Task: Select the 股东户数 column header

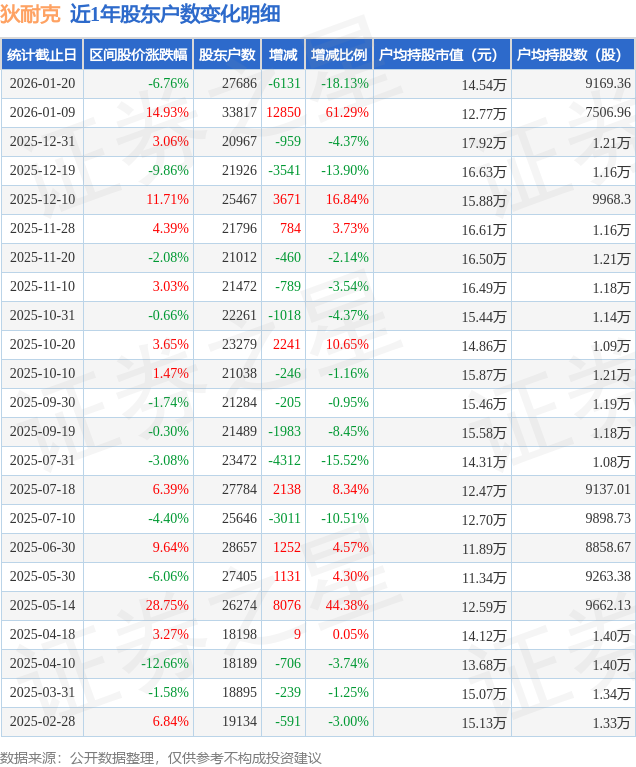Action: coord(226,55)
